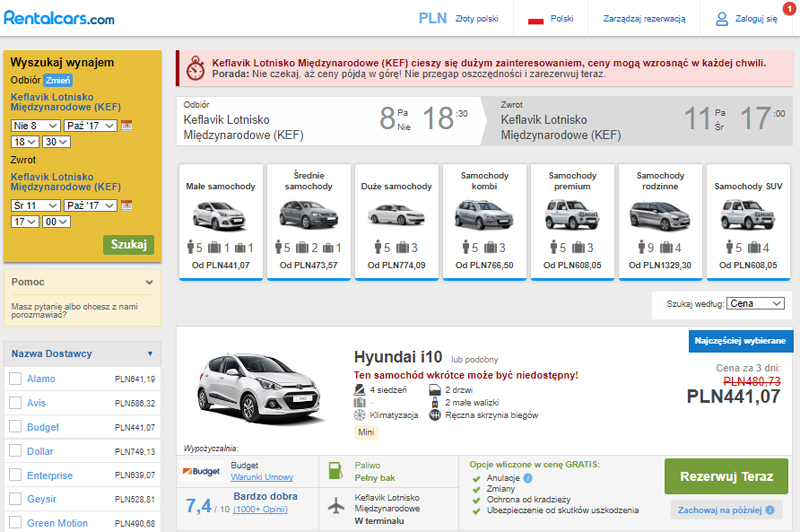Check the Avis supplier checkbox
Viewport: 800px width, 532px height.
click(16, 402)
